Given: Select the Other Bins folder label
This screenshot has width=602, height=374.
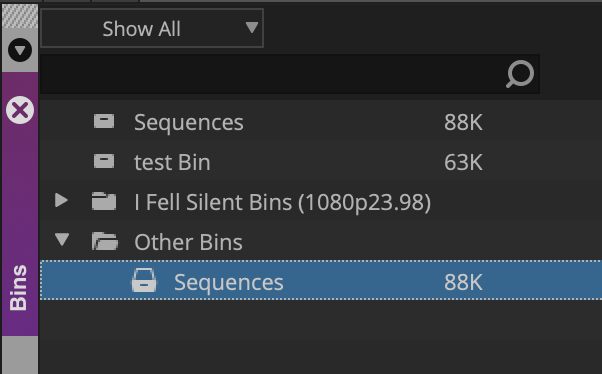Looking at the screenshot, I should [188, 242].
